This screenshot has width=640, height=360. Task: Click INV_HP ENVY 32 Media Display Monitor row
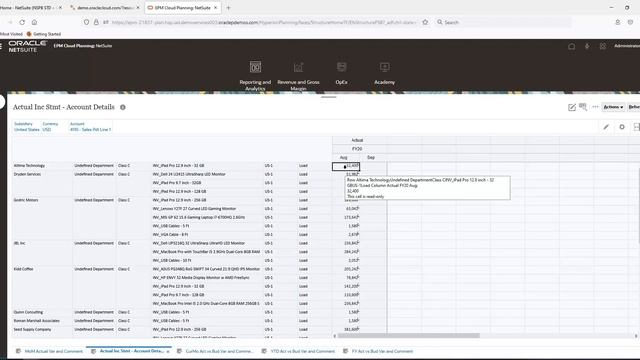201,278
